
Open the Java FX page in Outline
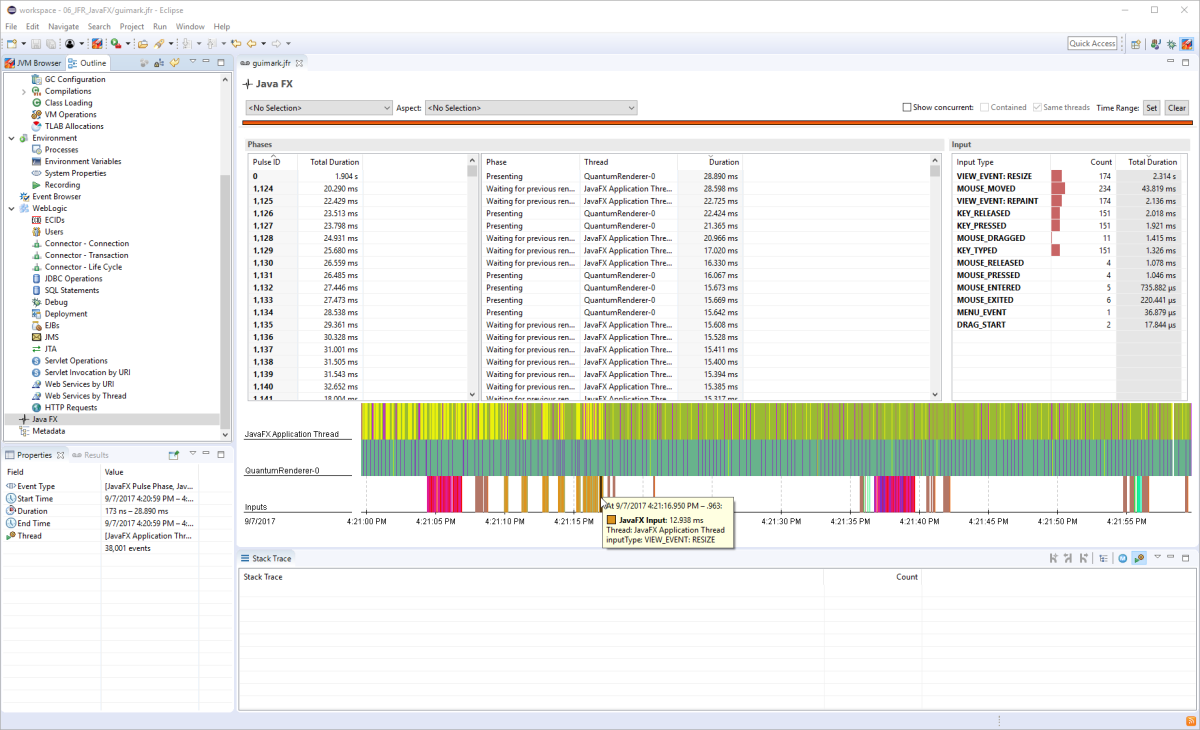pos(44,420)
